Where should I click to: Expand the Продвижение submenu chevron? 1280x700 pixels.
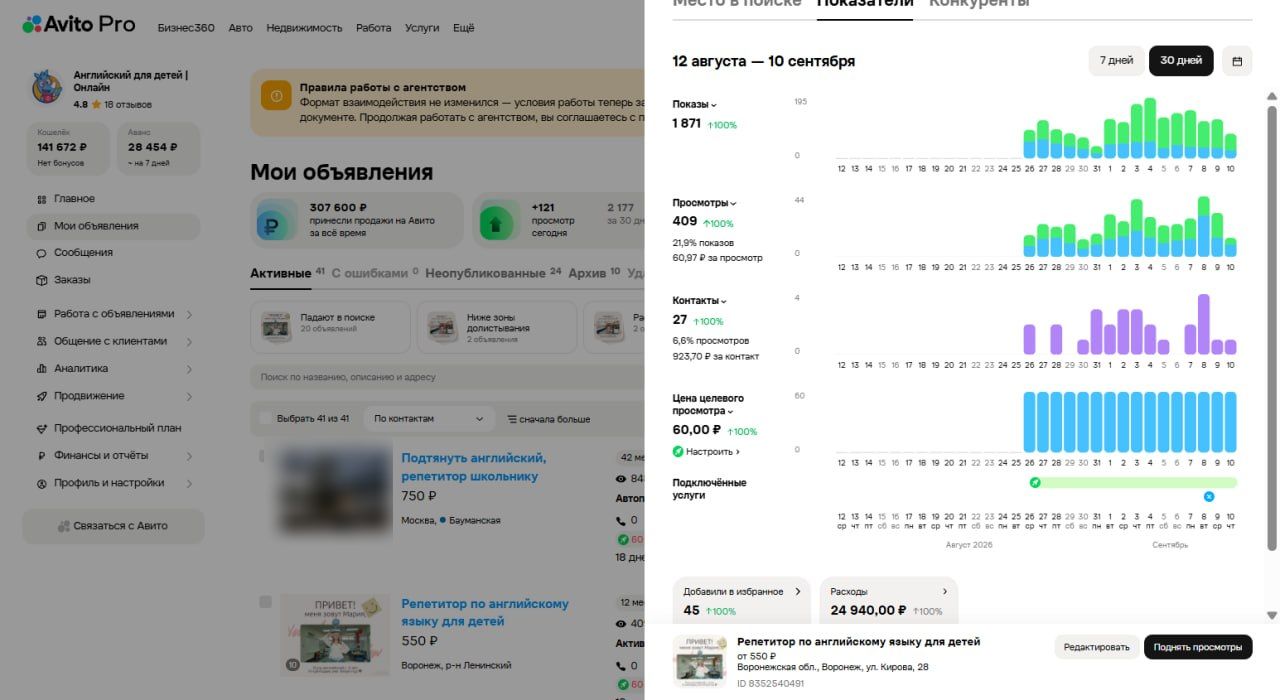[x=189, y=396]
